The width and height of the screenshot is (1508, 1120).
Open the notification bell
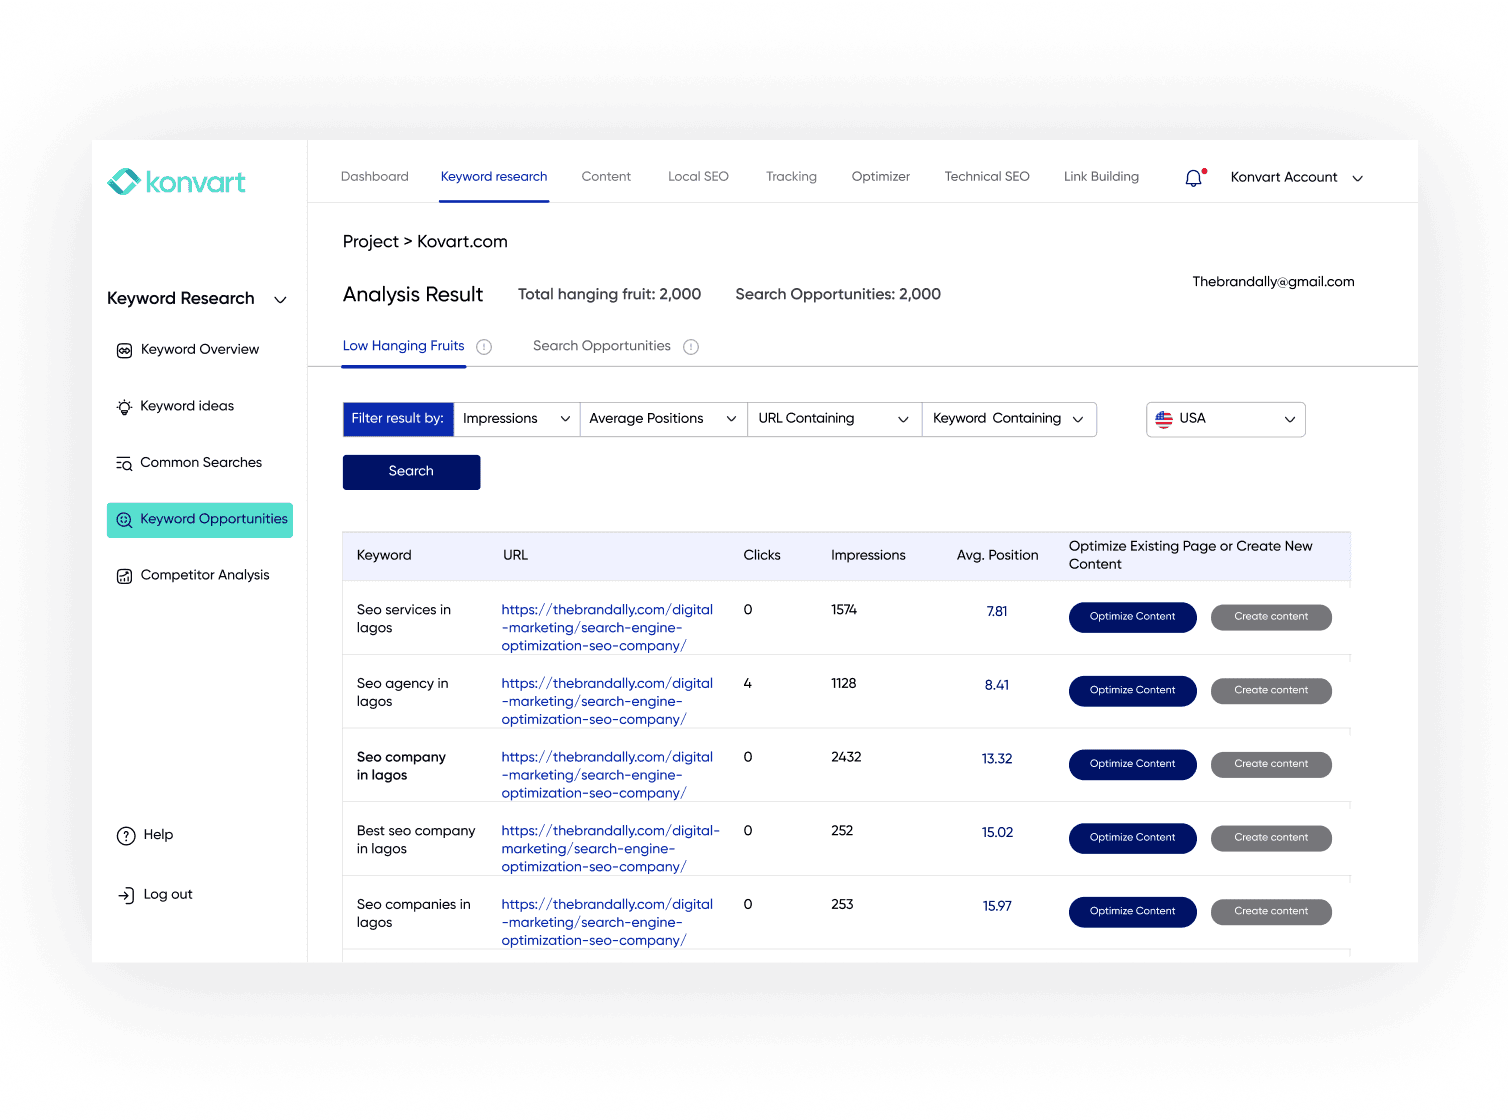(1192, 177)
